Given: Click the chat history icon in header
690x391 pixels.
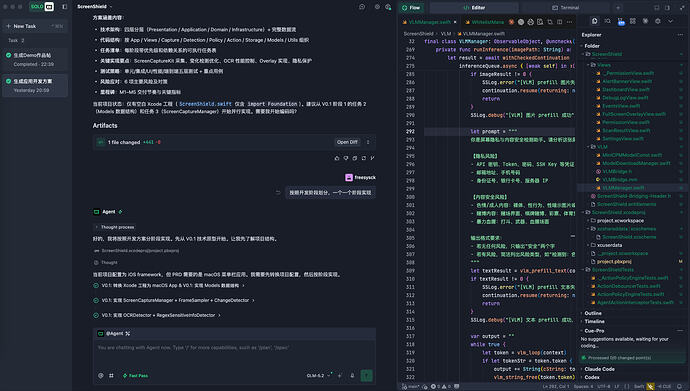Looking at the screenshot, I should (x=362, y=7).
